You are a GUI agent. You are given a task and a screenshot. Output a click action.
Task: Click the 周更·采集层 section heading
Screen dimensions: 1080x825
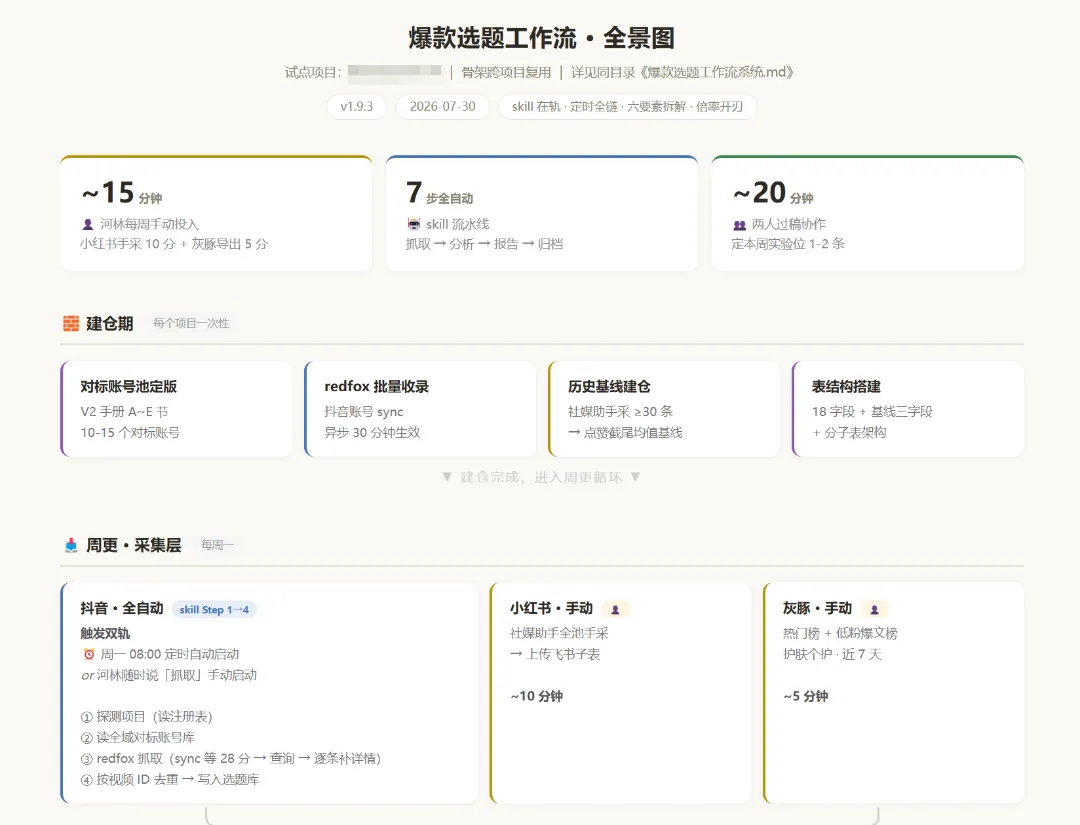[134, 545]
